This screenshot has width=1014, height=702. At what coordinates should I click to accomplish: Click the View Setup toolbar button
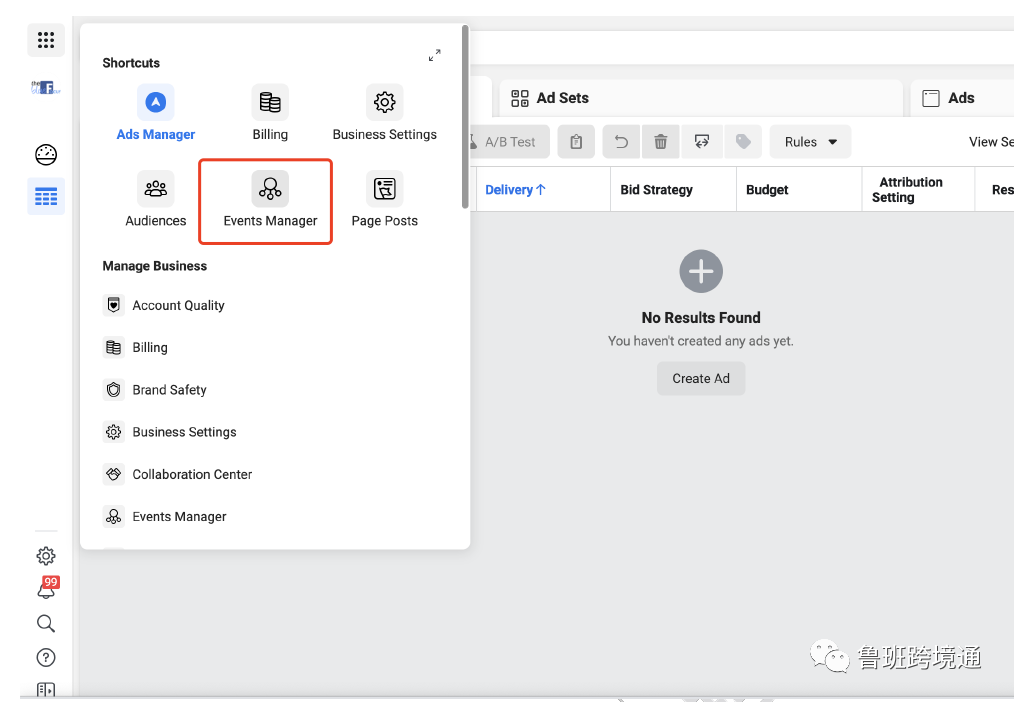[991, 142]
